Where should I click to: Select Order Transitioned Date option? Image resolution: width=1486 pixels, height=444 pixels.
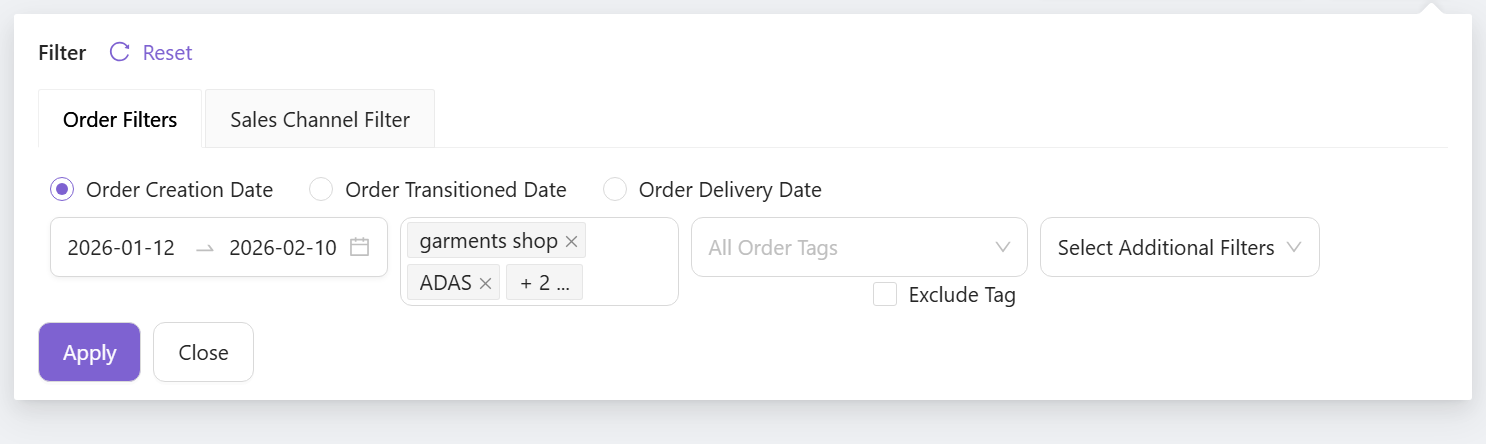pyautogui.click(x=320, y=189)
